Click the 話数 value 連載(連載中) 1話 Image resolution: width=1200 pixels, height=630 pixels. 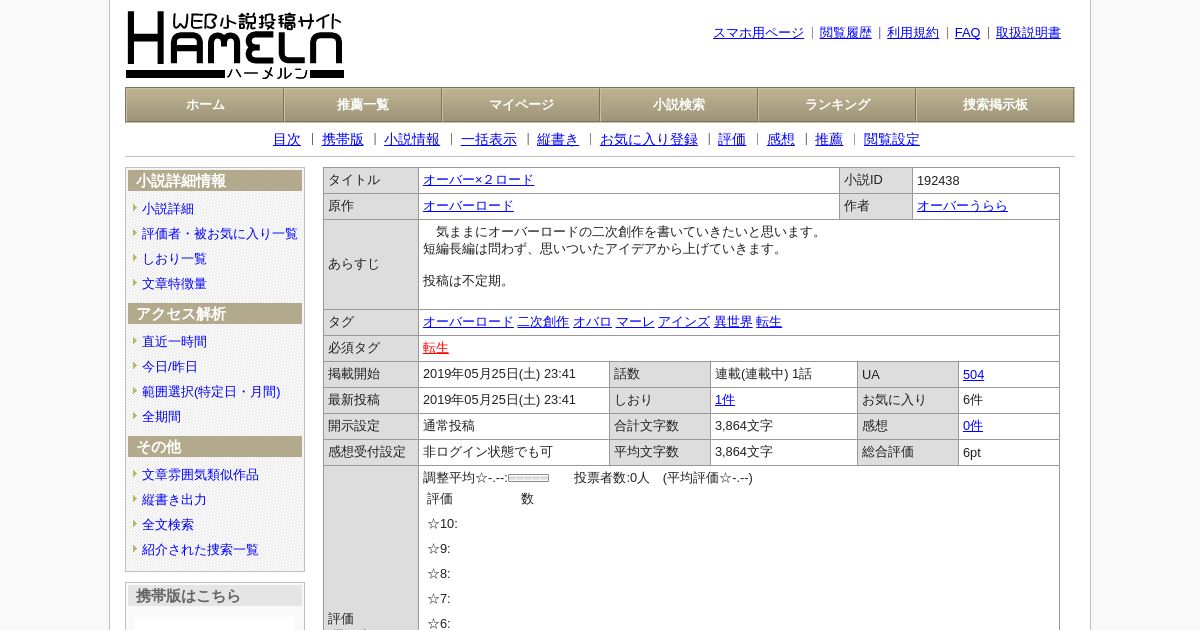coord(763,374)
